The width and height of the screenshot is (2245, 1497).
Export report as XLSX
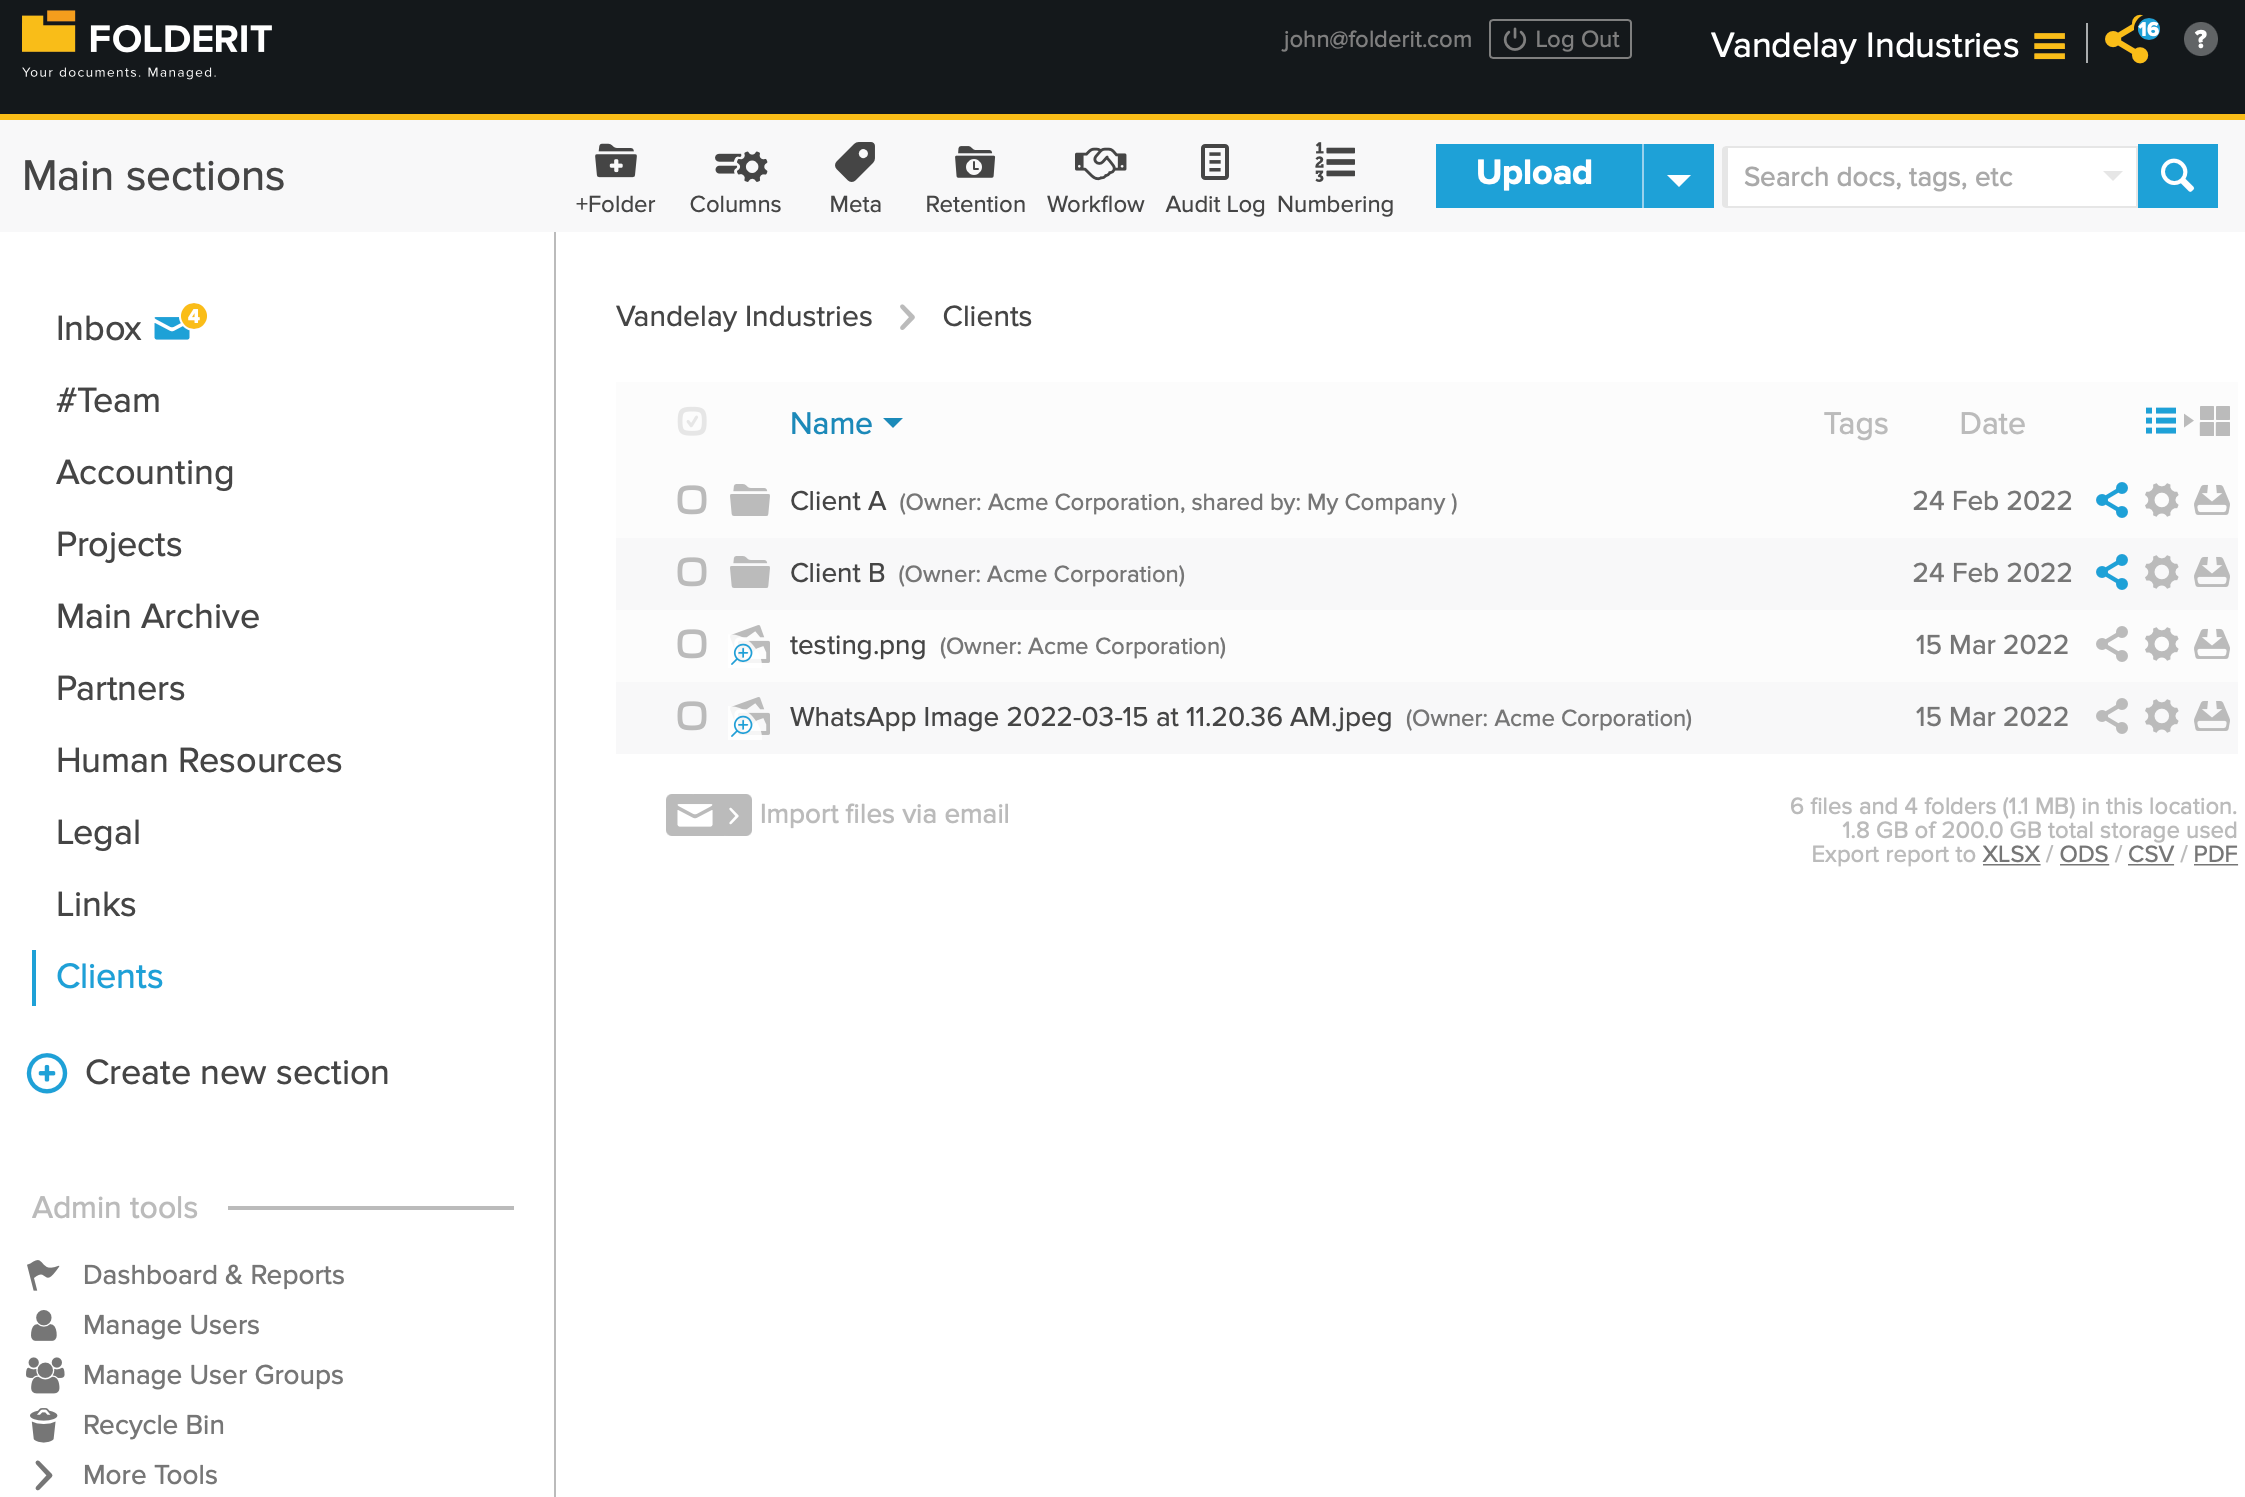2010,854
